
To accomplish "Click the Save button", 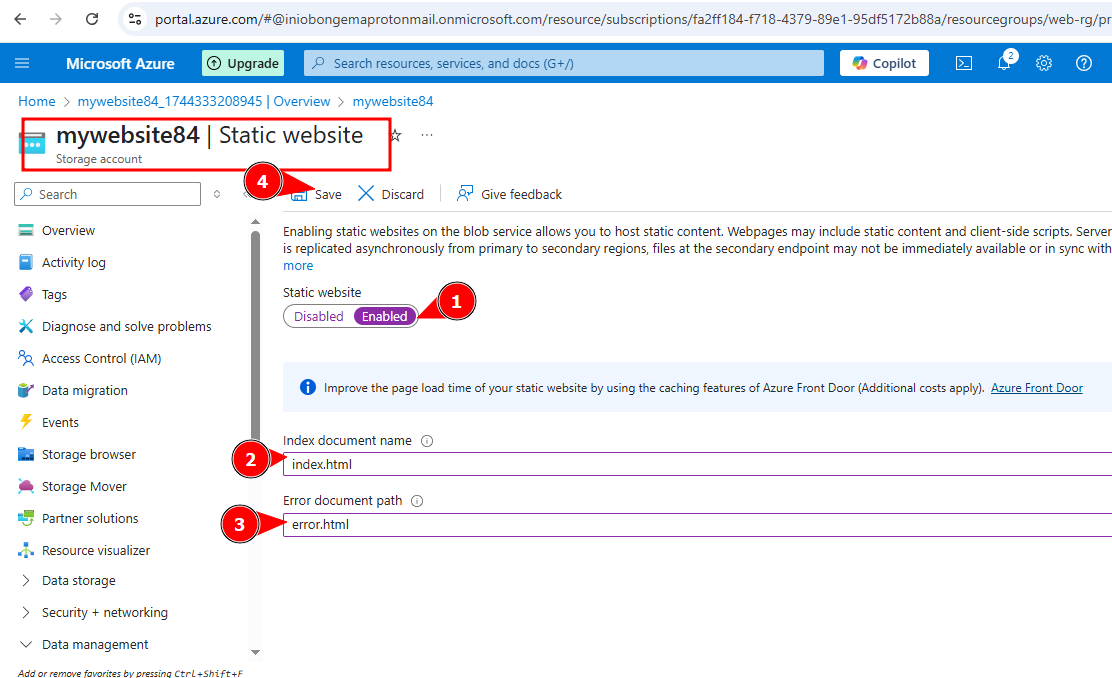I will pos(316,194).
